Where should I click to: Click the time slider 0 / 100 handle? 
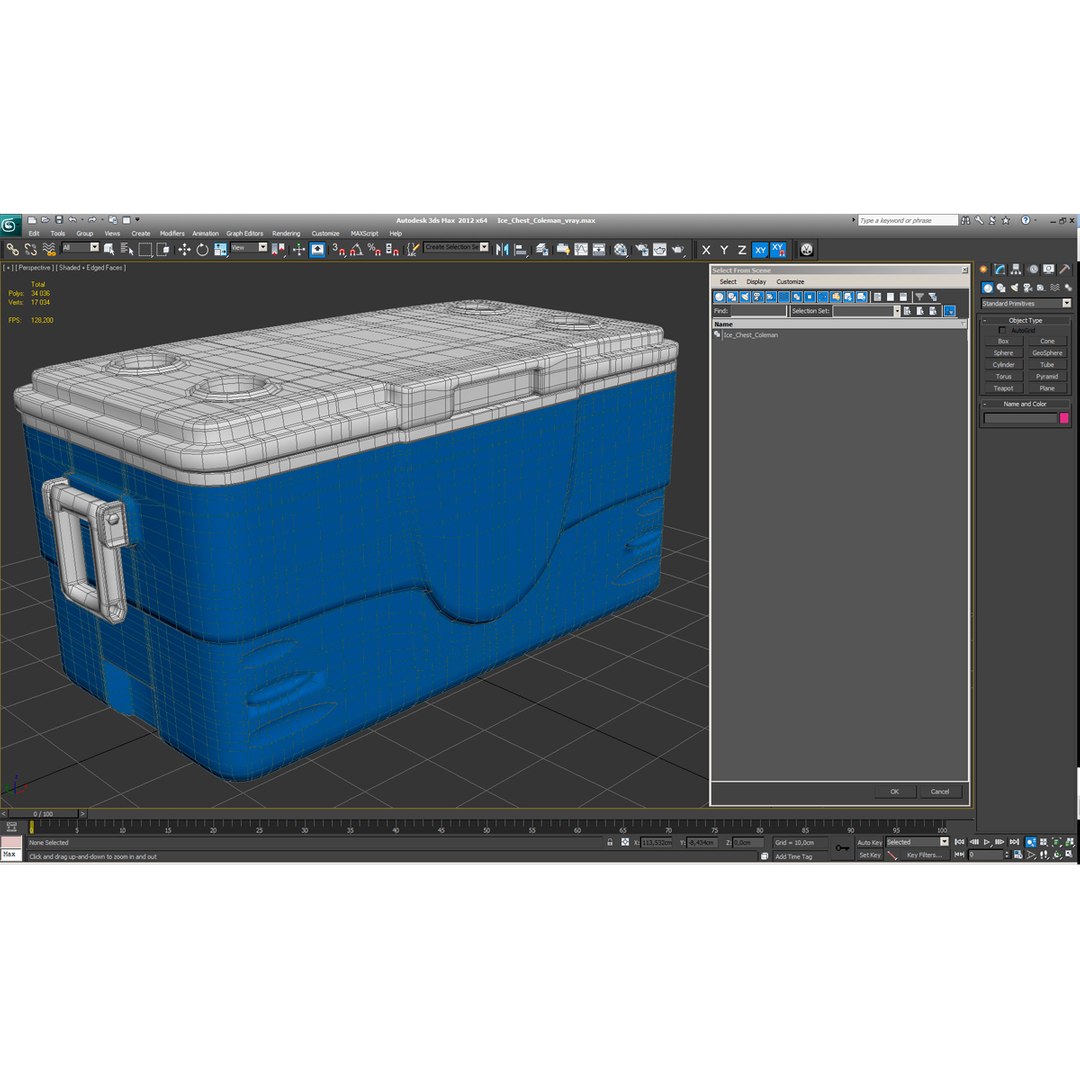coord(43,814)
